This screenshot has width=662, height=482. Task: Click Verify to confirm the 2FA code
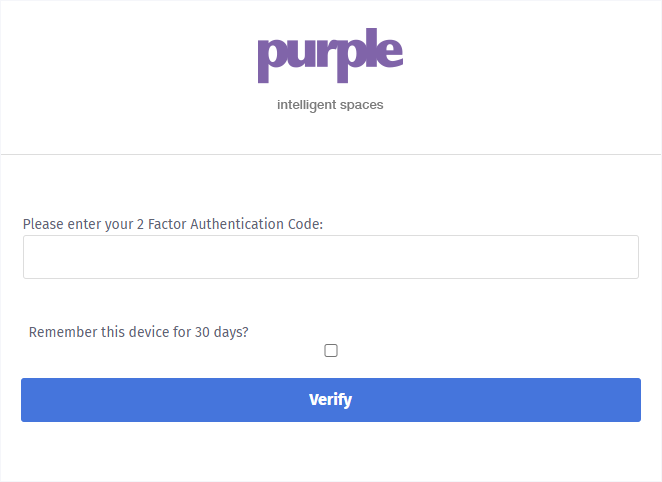[330, 400]
